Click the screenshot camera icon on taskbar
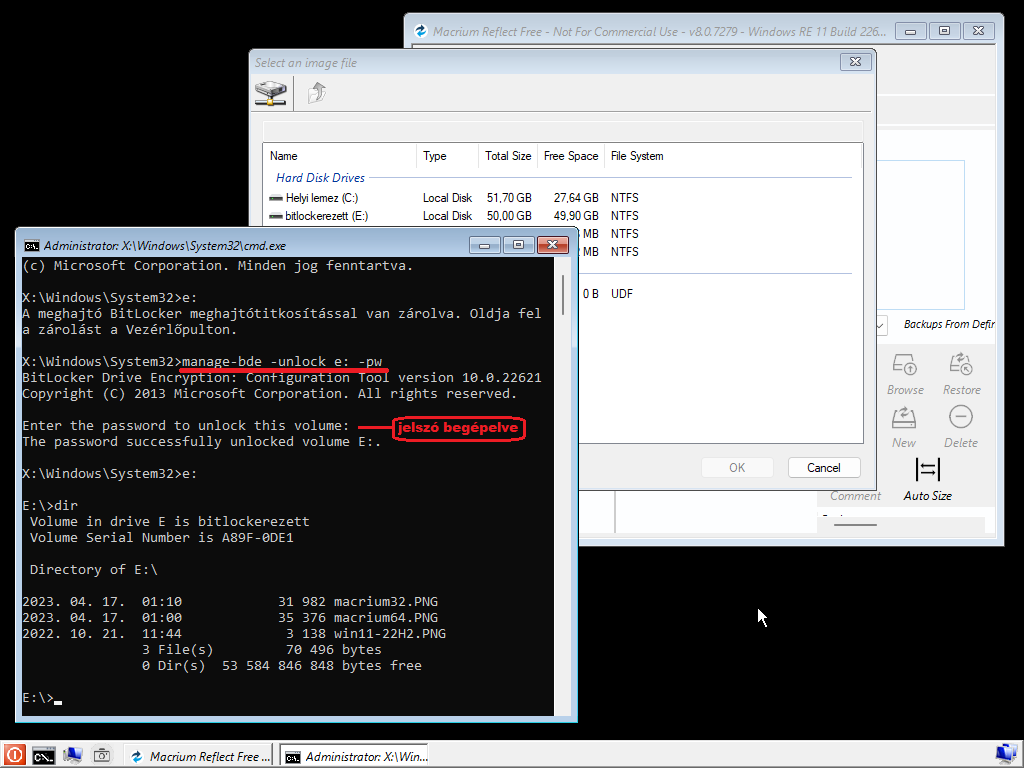 pyautogui.click(x=101, y=756)
